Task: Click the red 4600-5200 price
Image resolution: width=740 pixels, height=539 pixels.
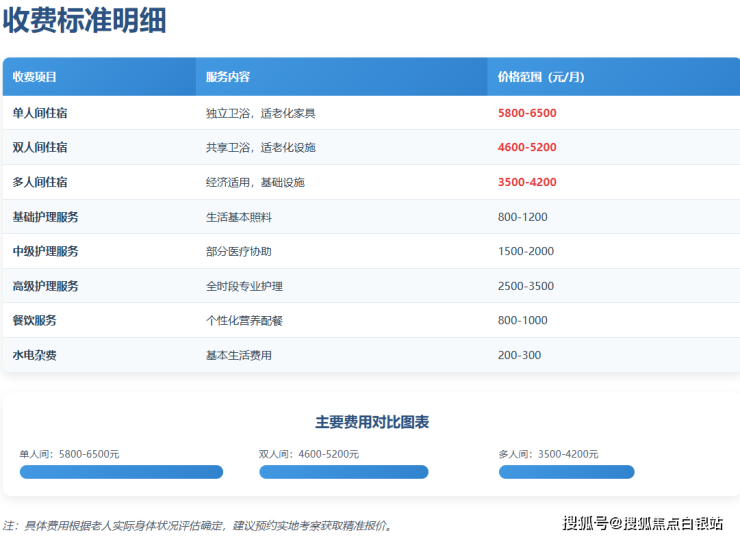Action: click(527, 148)
